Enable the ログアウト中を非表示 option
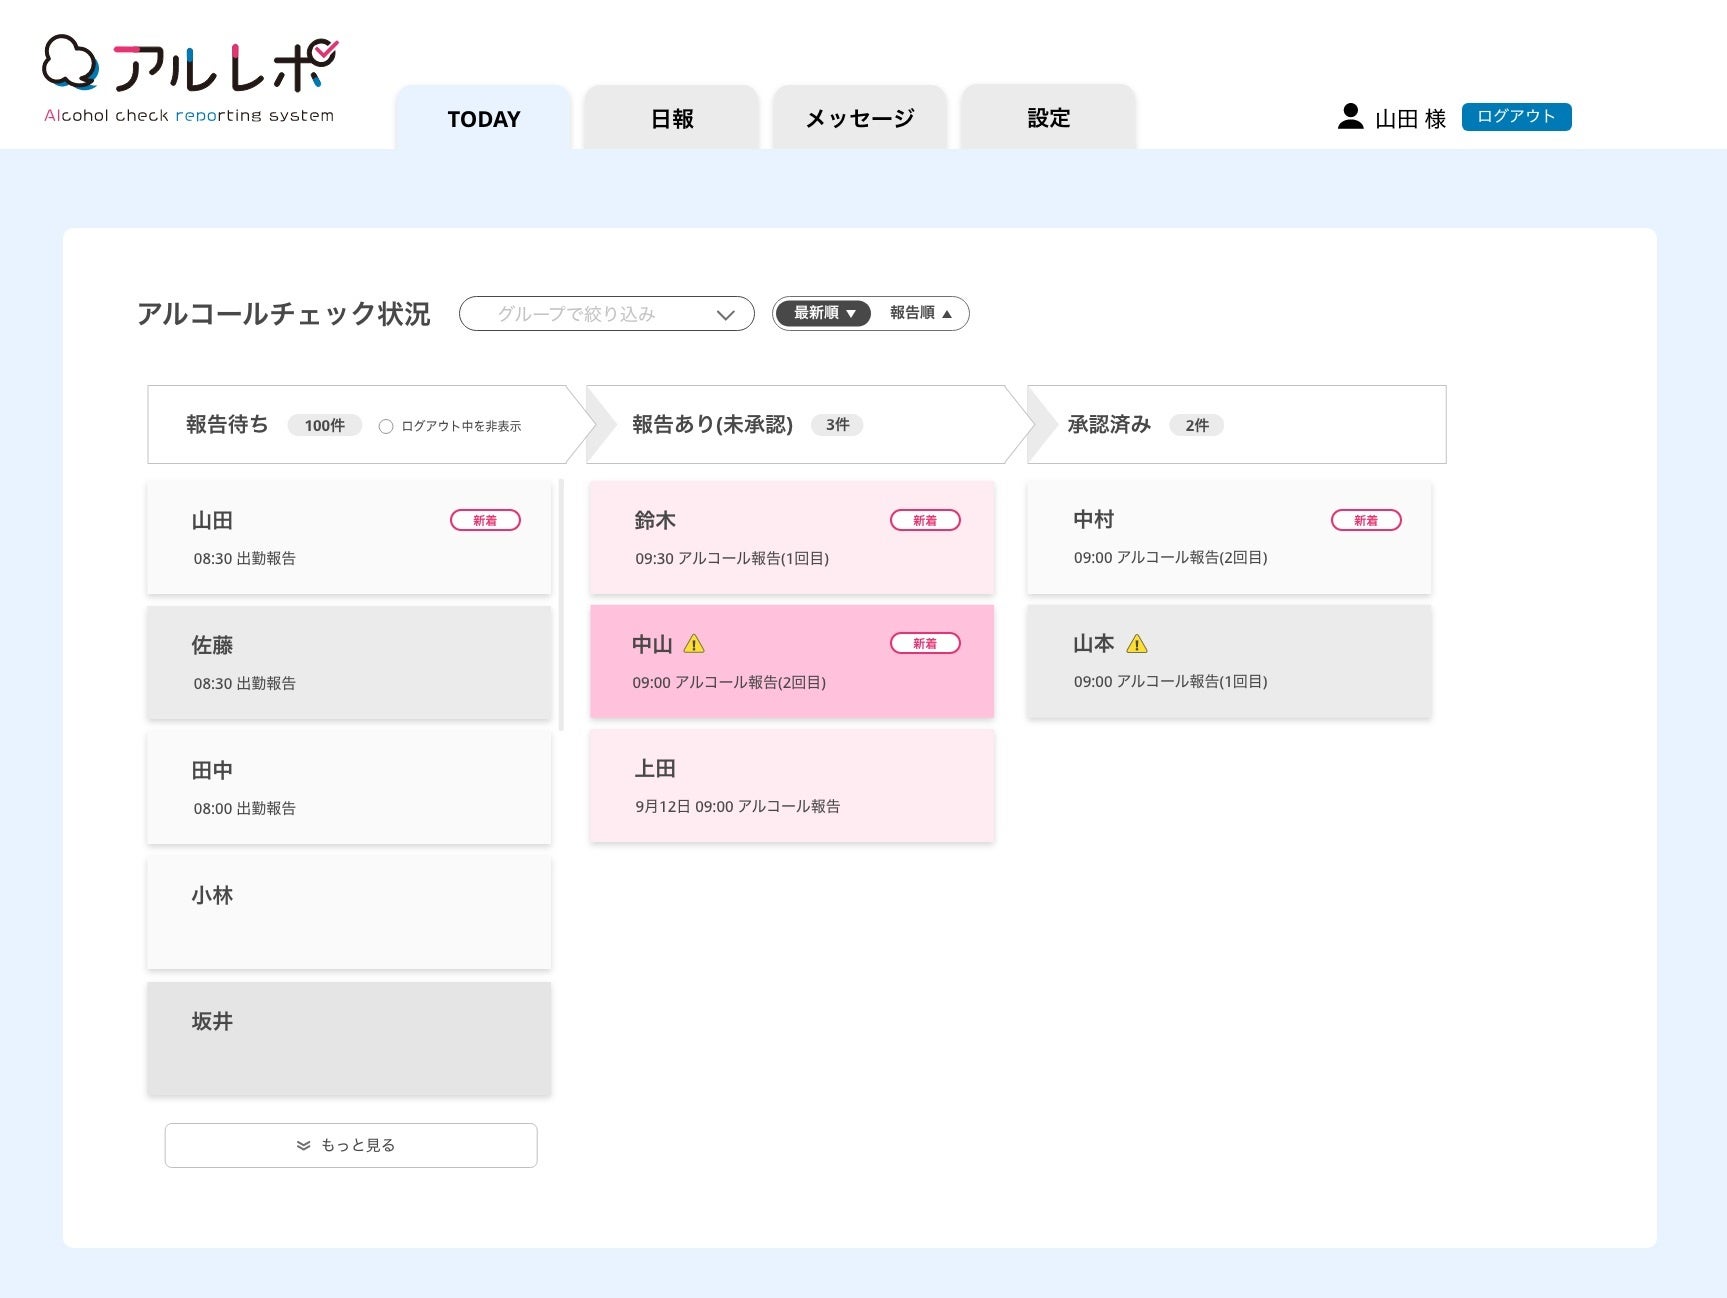This screenshot has height=1298, width=1727. coord(386,426)
